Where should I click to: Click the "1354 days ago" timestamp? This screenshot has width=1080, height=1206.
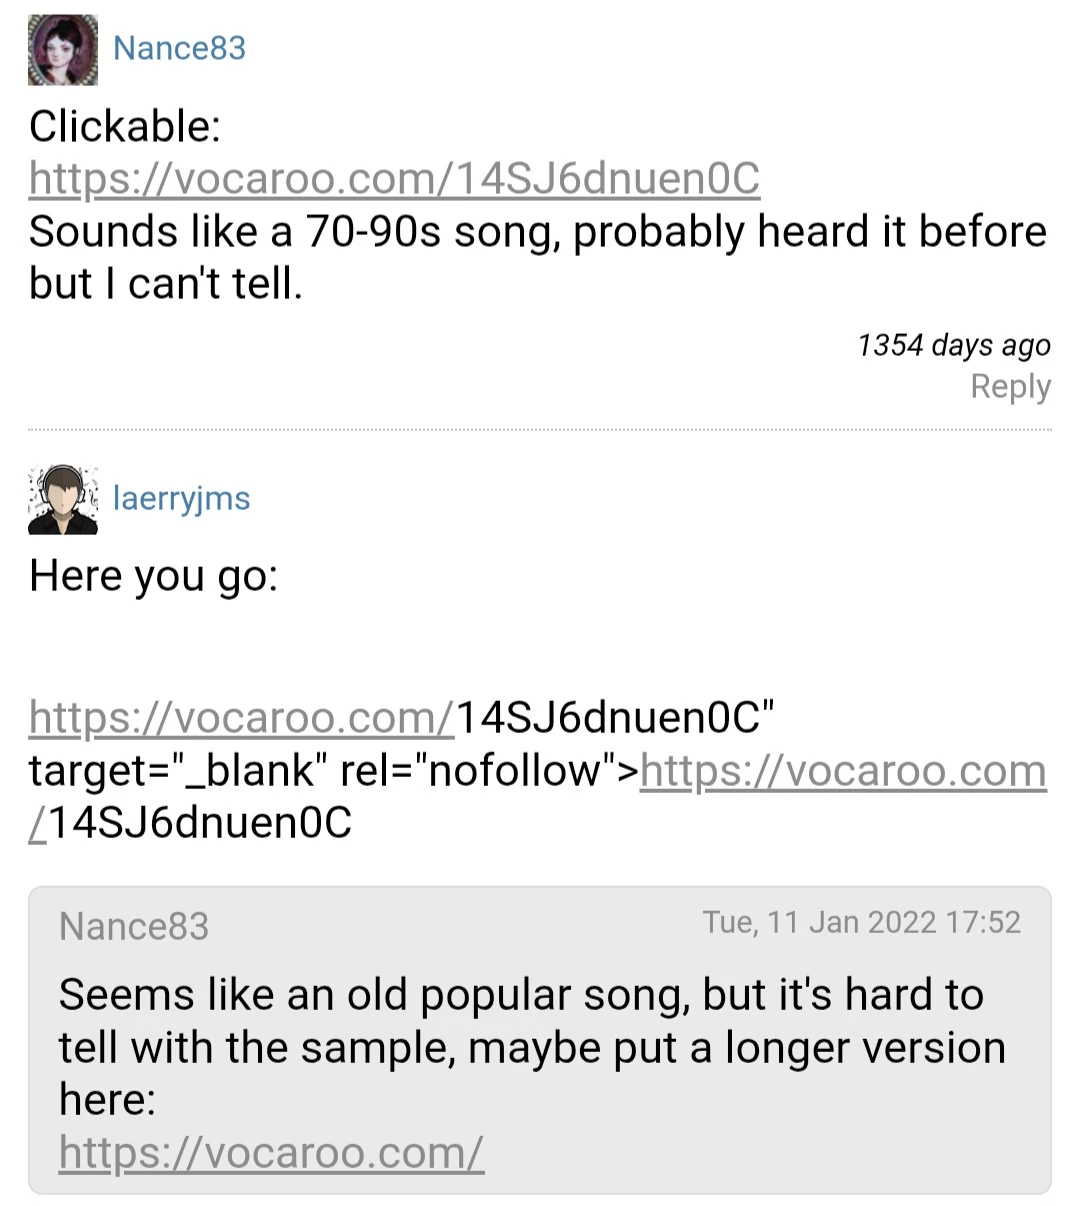tap(953, 345)
